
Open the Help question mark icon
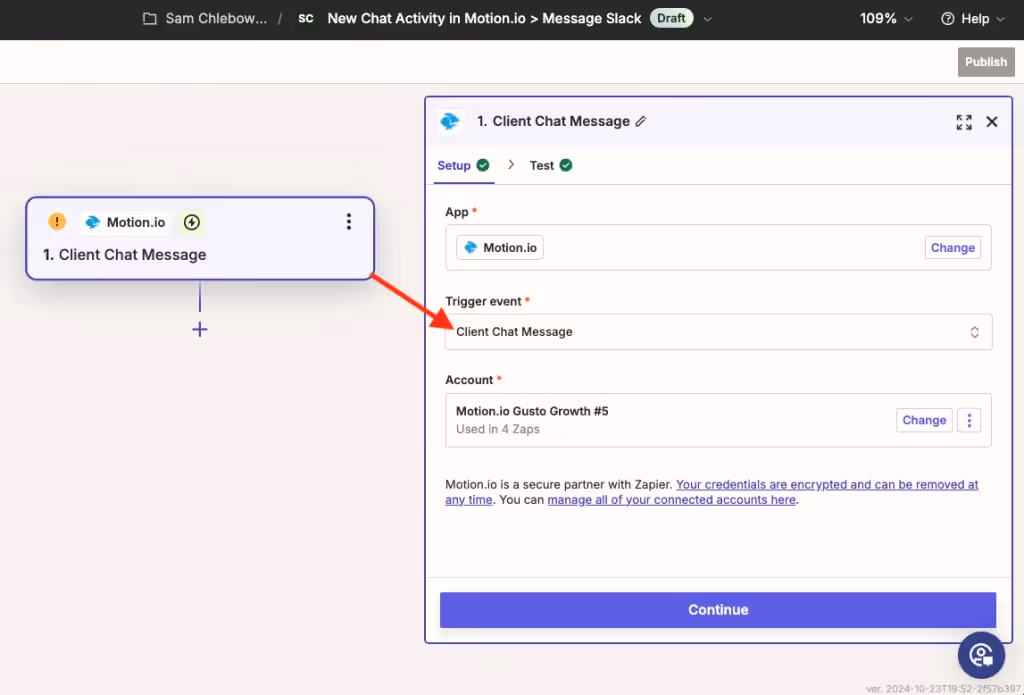[947, 19]
